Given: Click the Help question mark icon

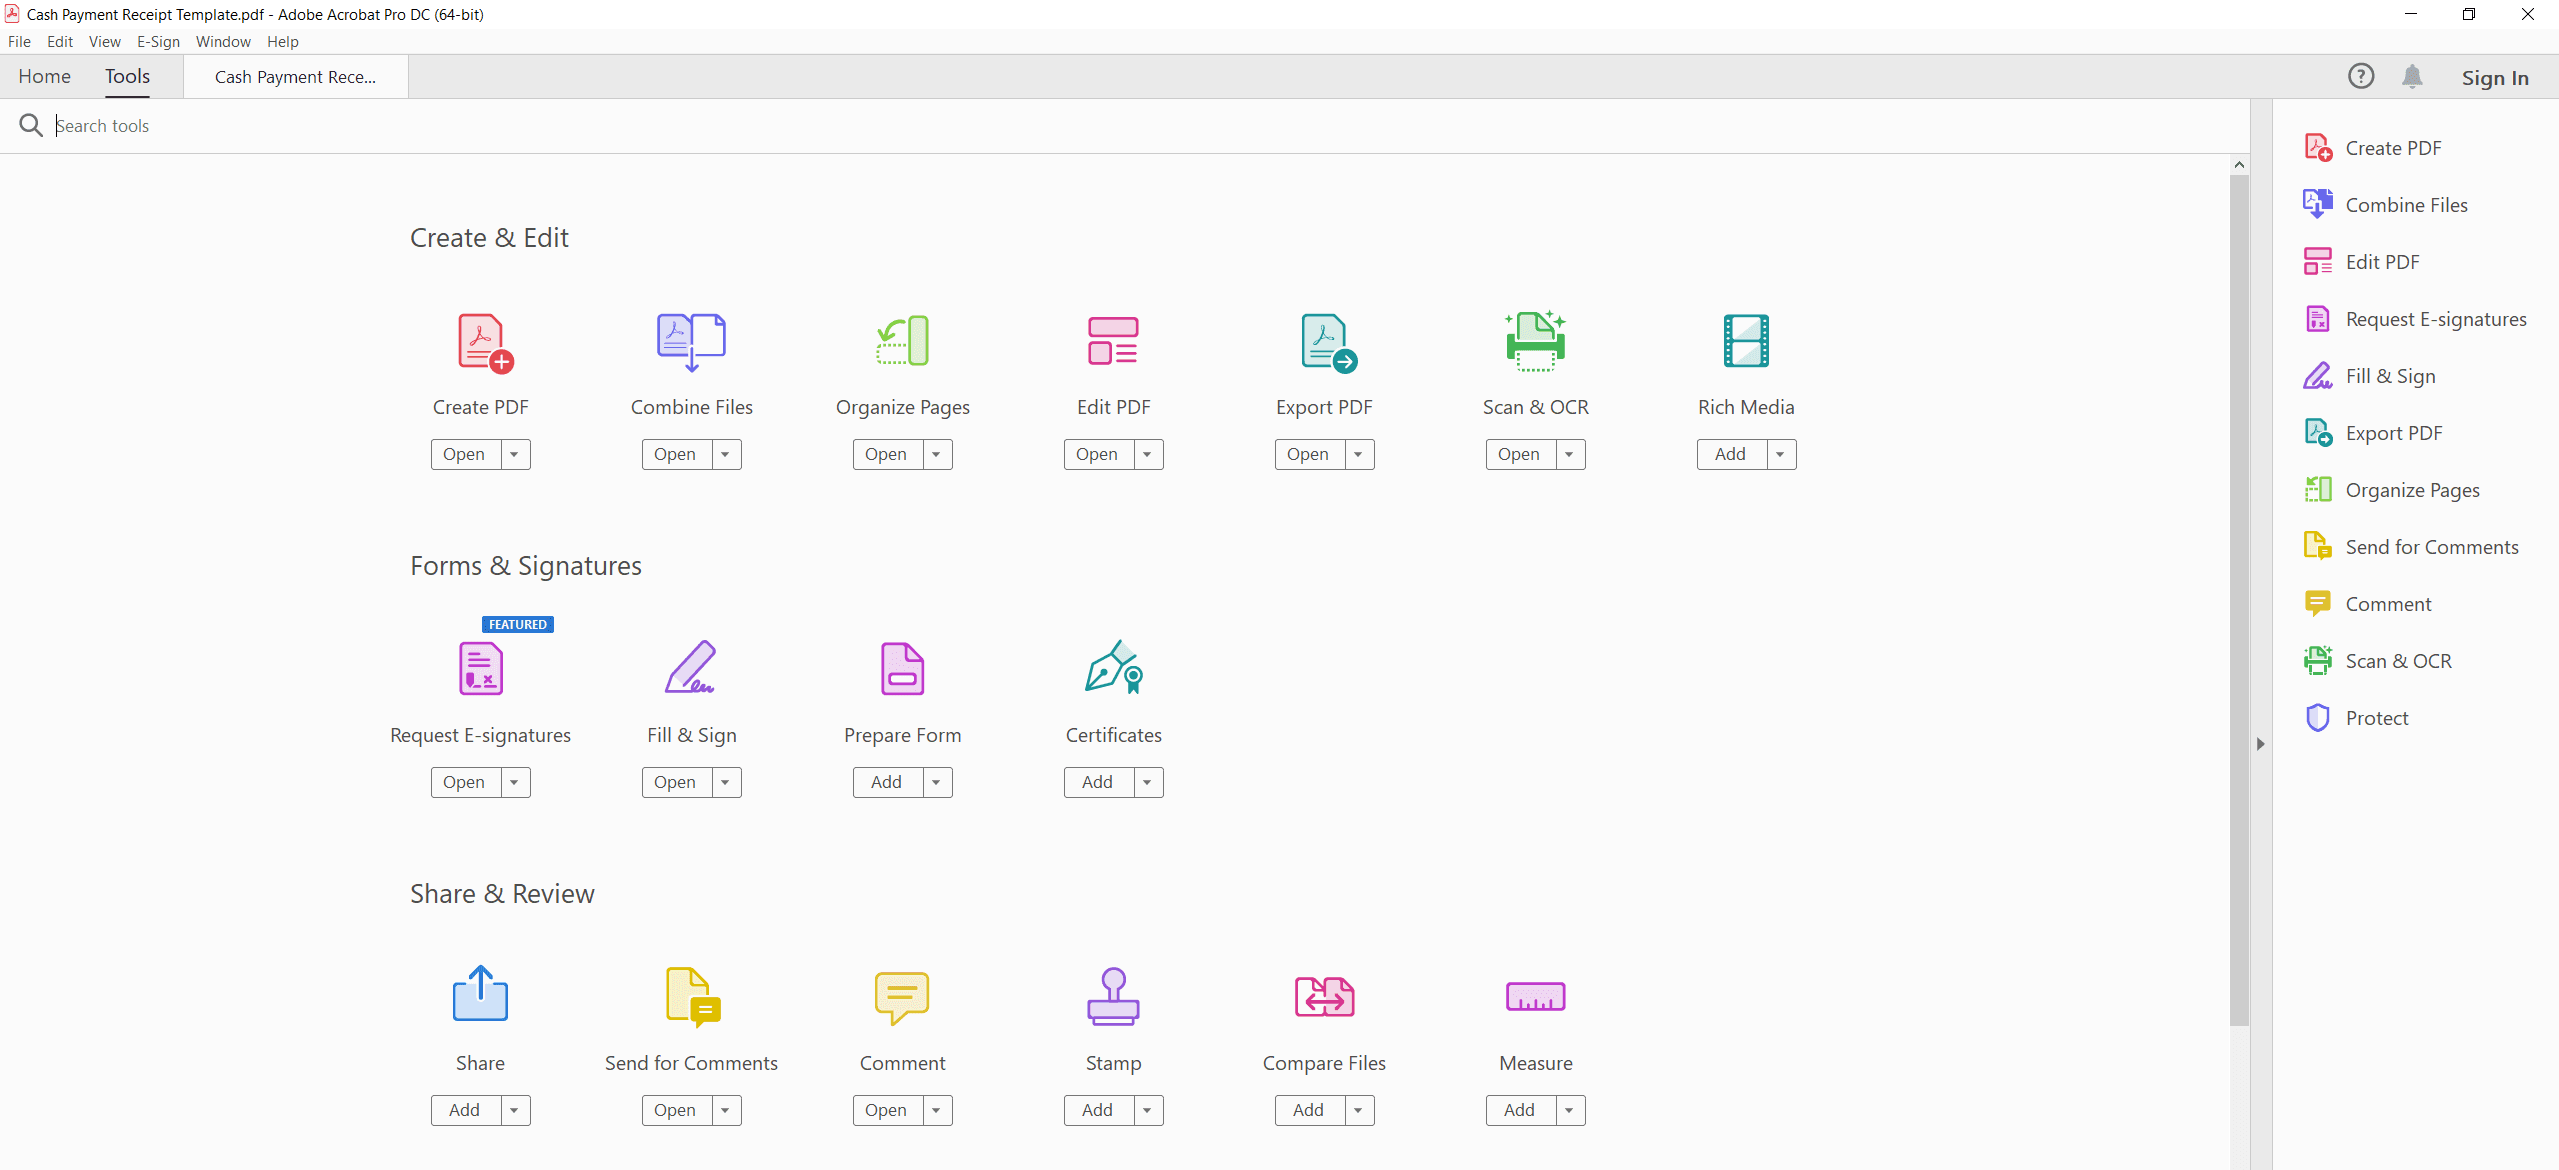Looking at the screenshot, I should [2362, 77].
